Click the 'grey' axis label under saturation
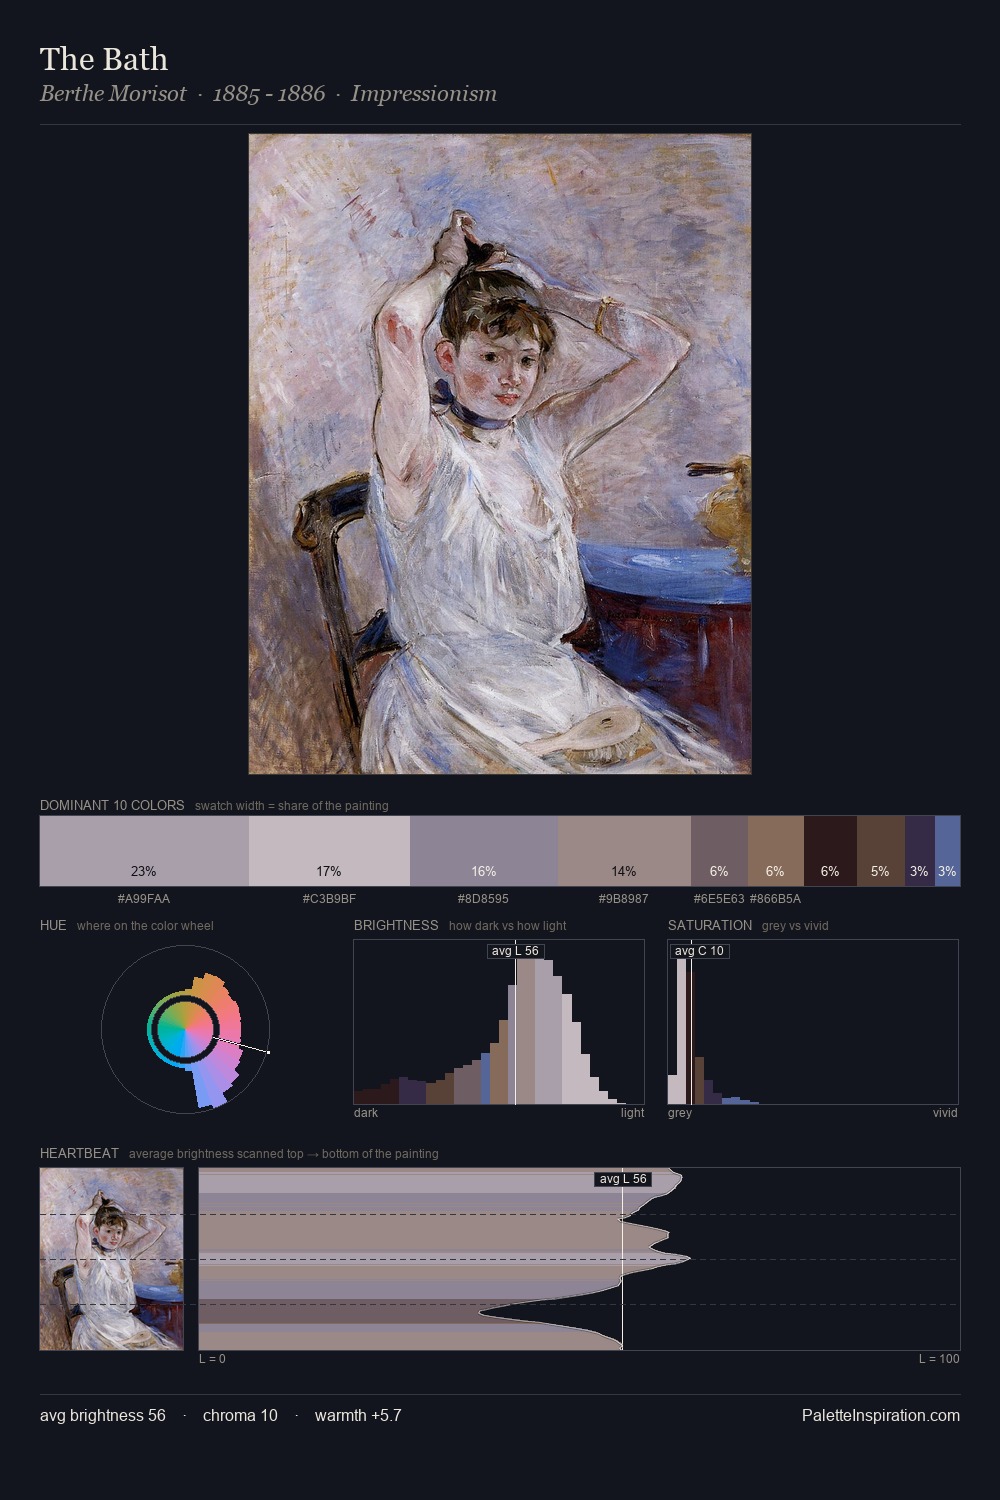Image resolution: width=1000 pixels, height=1500 pixels. coord(680,1112)
